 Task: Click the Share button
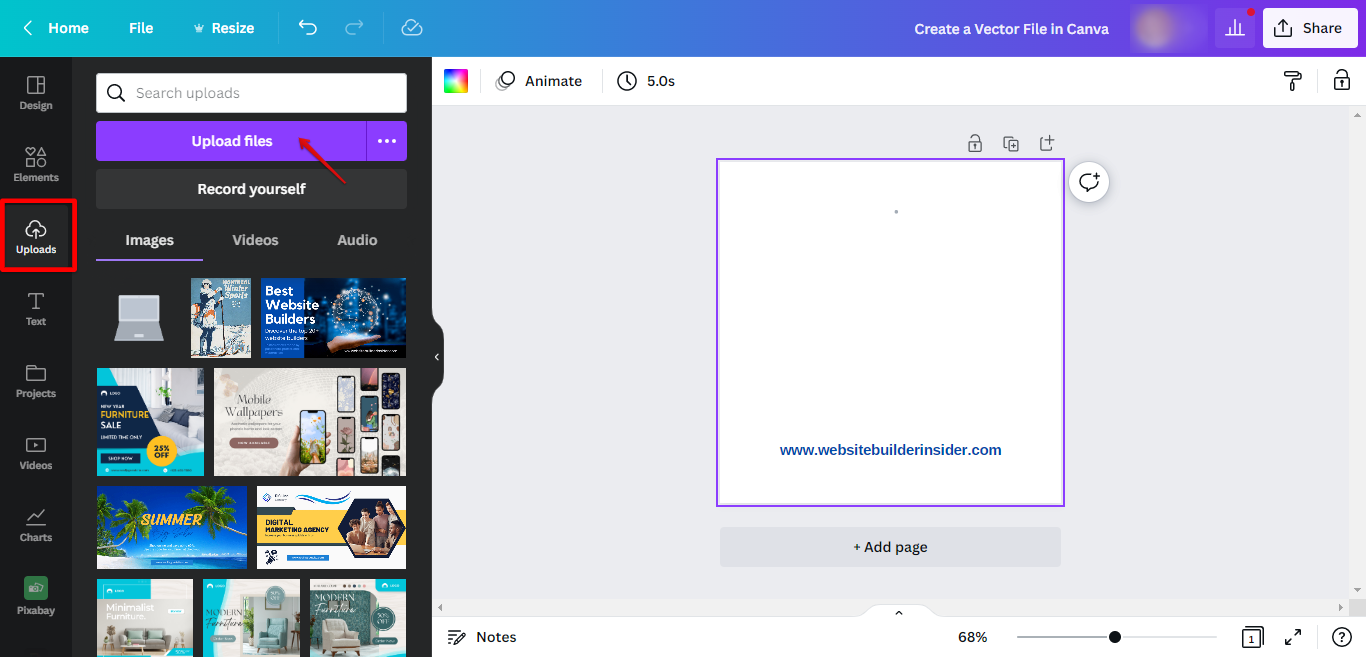click(x=1310, y=28)
